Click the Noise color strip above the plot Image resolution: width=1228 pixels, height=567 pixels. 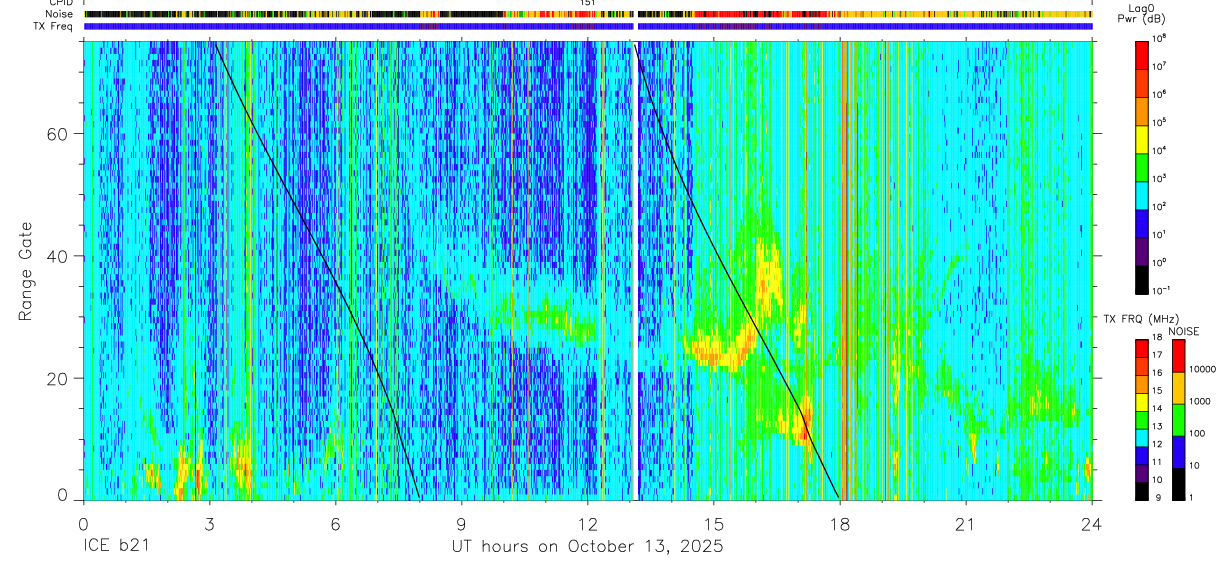[x=588, y=15]
